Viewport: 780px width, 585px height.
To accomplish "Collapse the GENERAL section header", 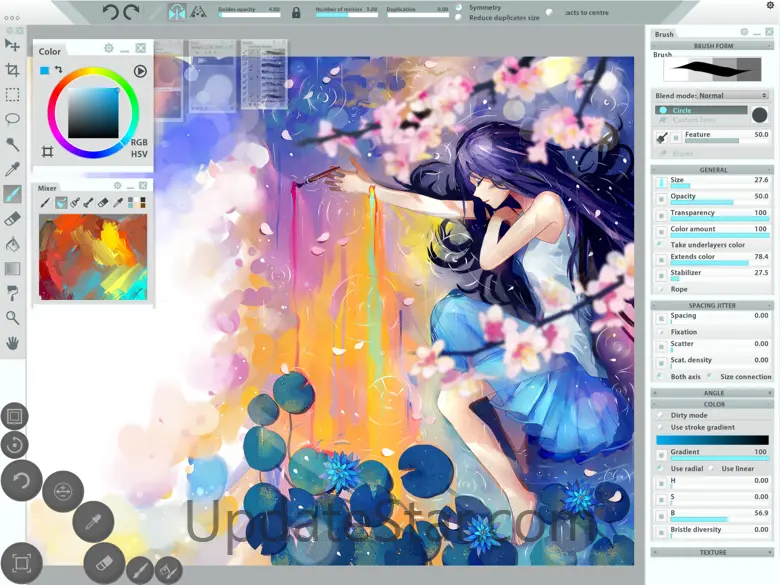I will click(x=712, y=170).
